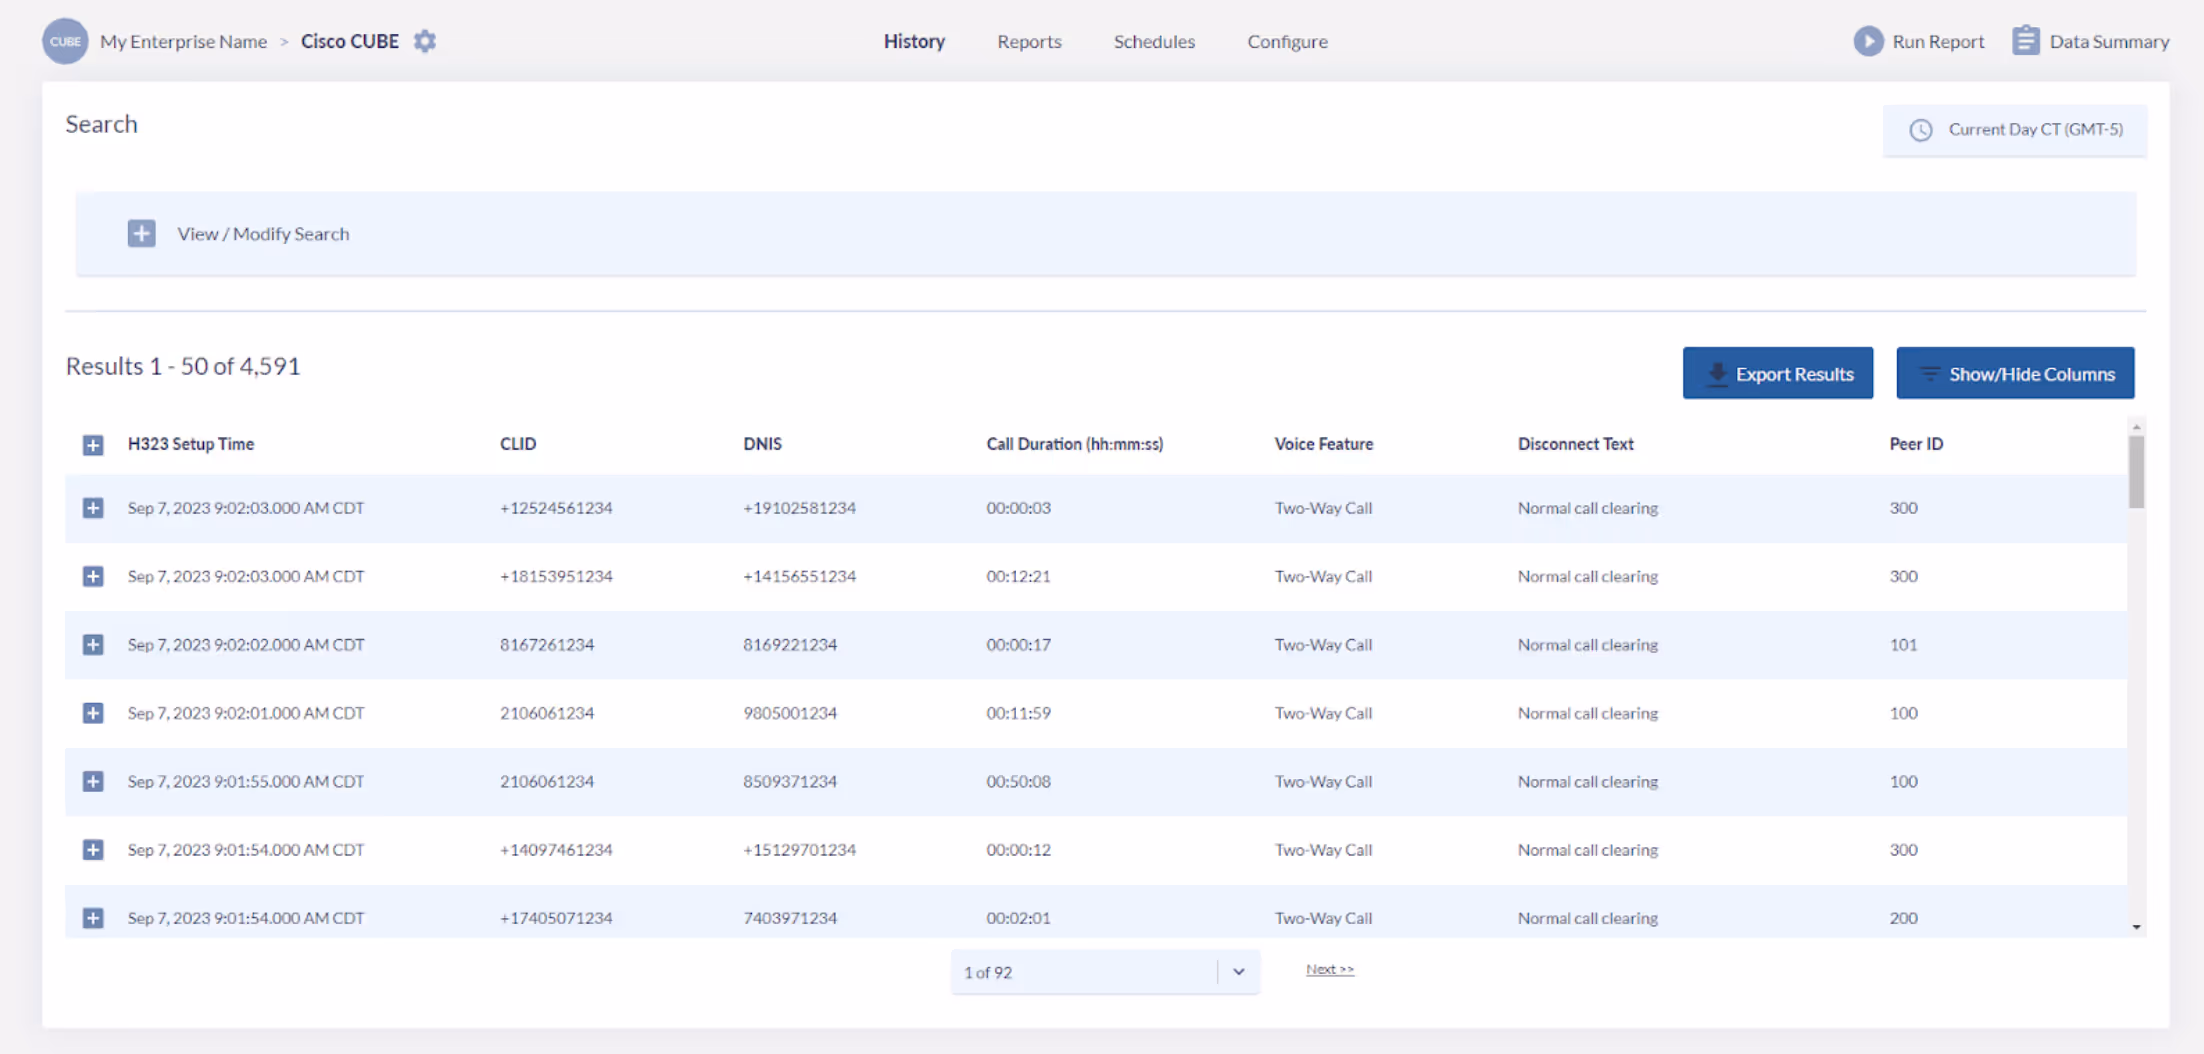Viewport: 2204px width, 1054px height.
Task: Click download icon on Export Results
Action: [x=1716, y=374]
